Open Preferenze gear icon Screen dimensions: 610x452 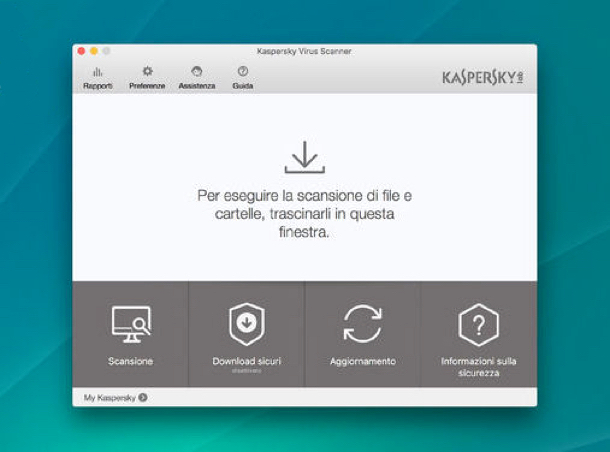point(147,71)
